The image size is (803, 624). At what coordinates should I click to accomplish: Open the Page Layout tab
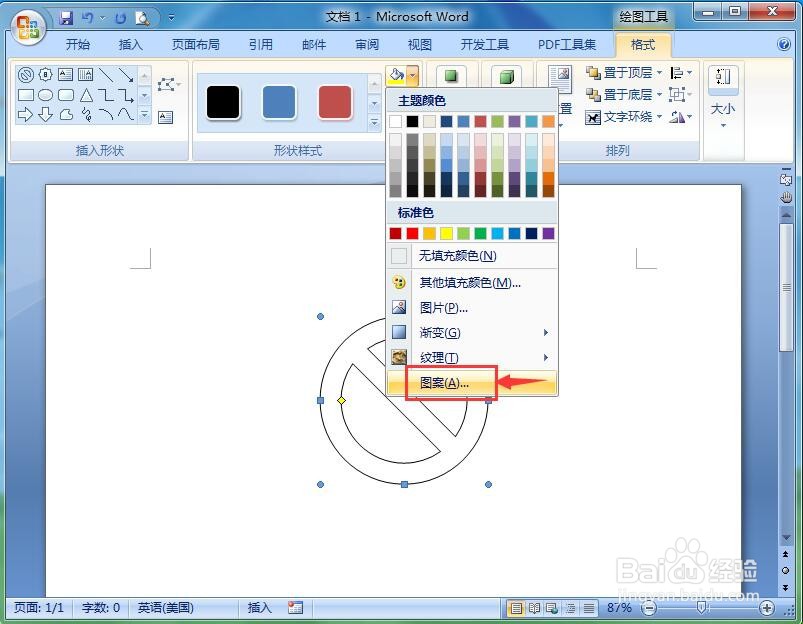(x=196, y=45)
